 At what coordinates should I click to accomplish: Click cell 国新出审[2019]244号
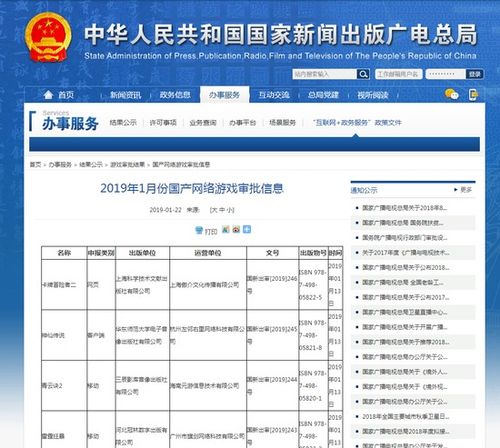pos(272,386)
